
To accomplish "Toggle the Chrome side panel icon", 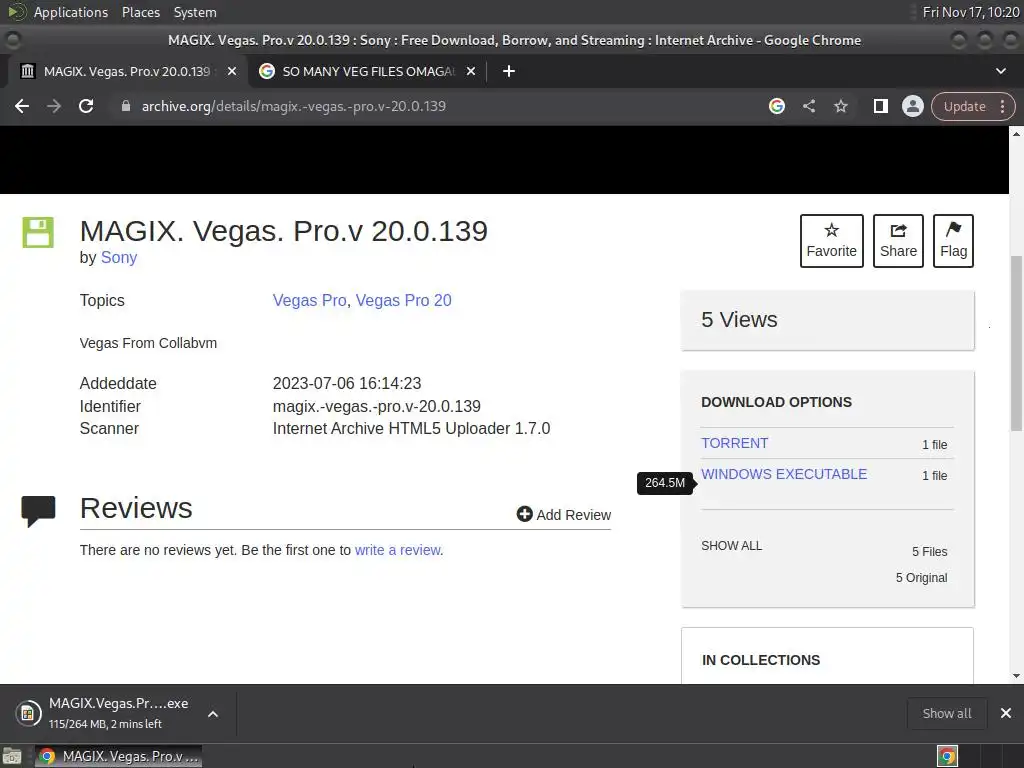I will pyautogui.click(x=880, y=106).
